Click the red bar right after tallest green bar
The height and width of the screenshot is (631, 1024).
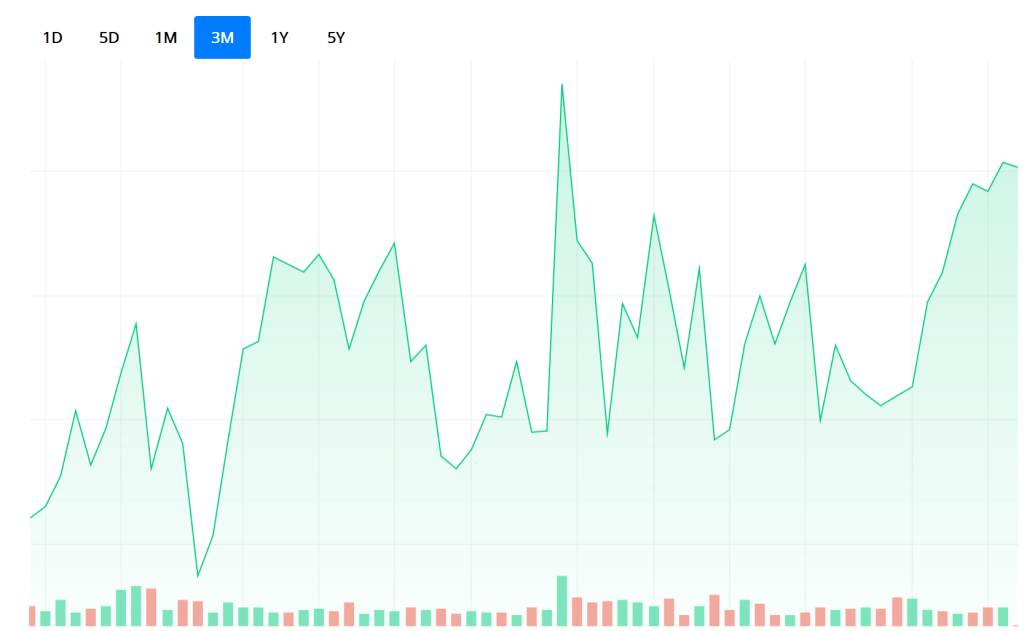(577, 611)
